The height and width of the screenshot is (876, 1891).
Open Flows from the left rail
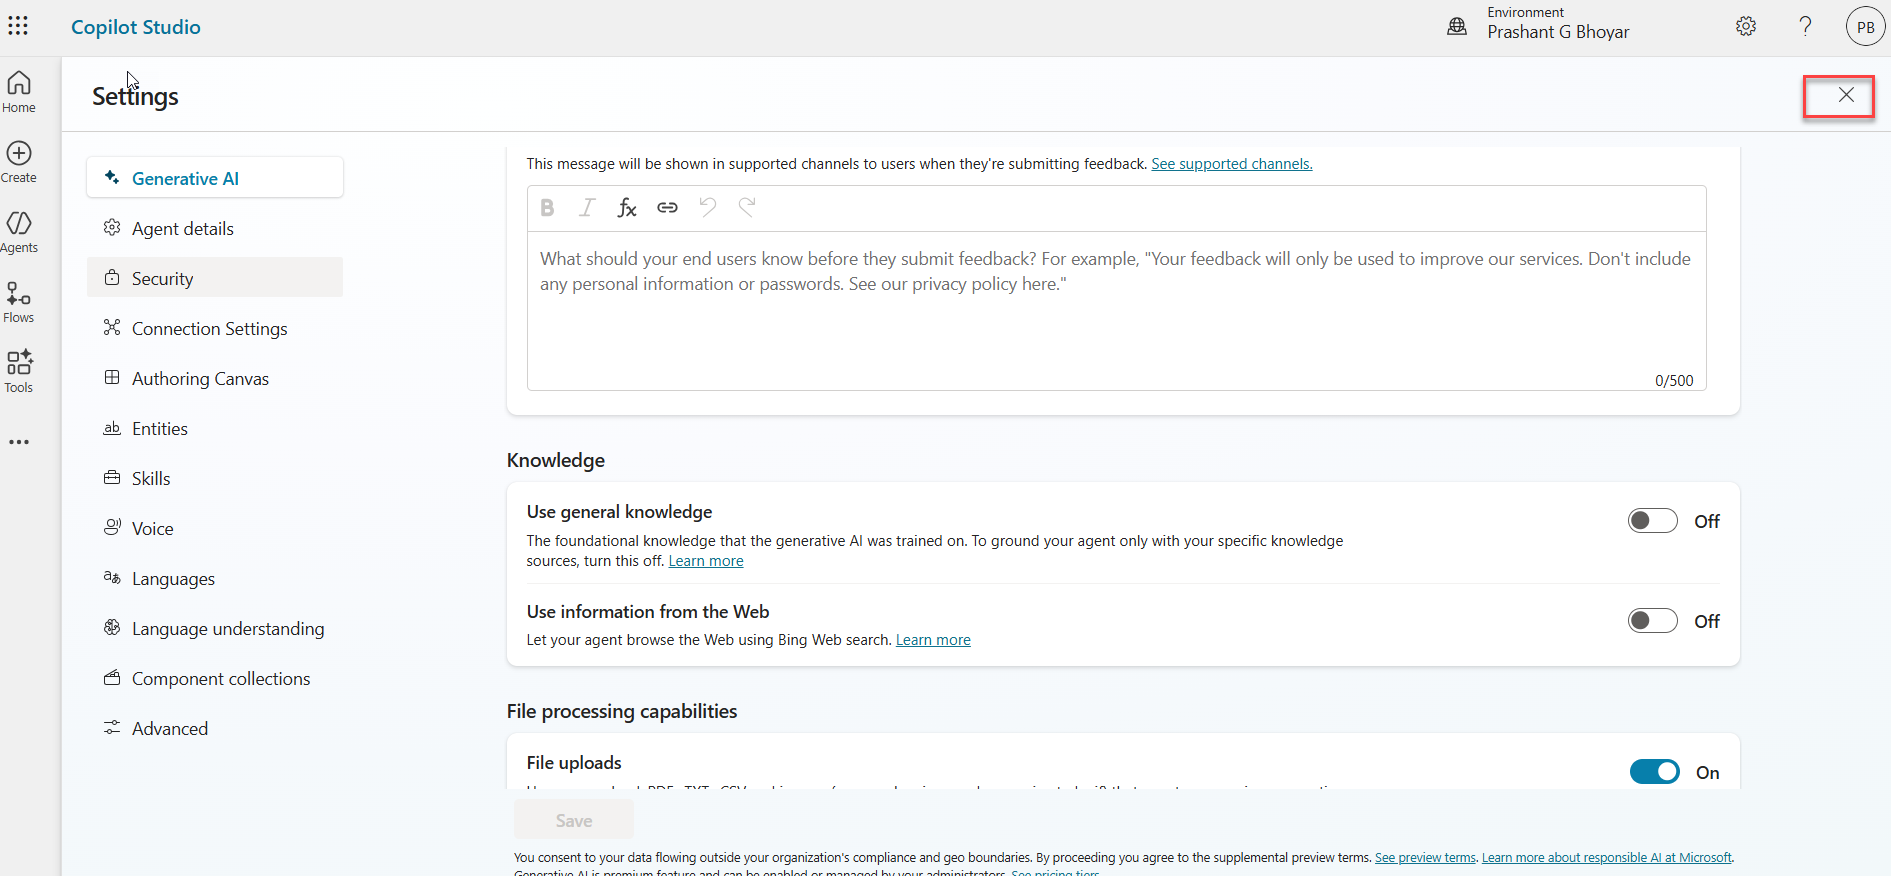(19, 302)
